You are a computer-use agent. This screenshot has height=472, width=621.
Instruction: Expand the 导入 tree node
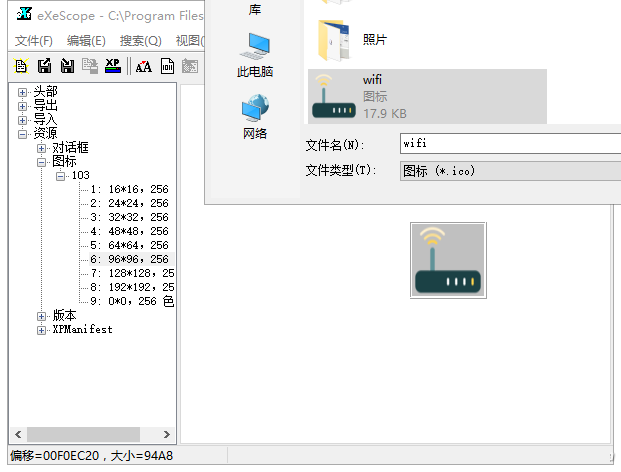coord(22,120)
